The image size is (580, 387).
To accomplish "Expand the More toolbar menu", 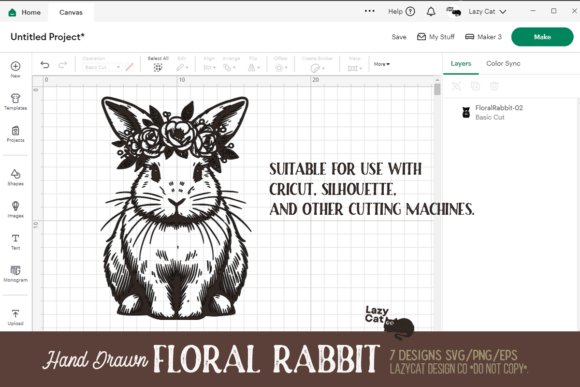I will (x=381, y=64).
